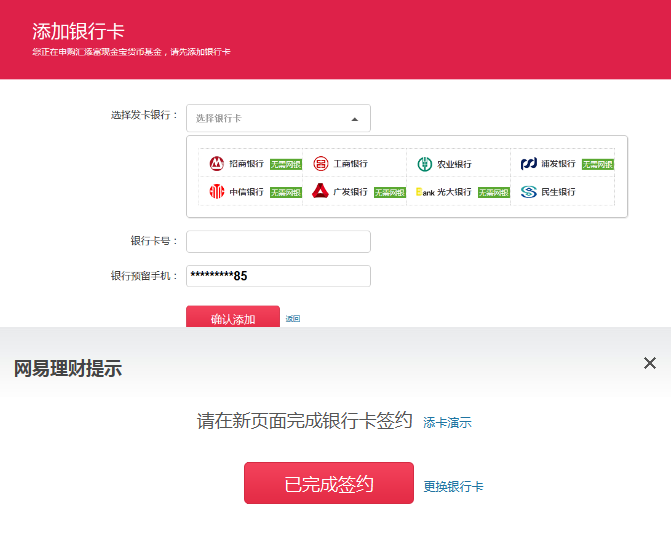Close the 网易理财提示 dialog

(650, 363)
